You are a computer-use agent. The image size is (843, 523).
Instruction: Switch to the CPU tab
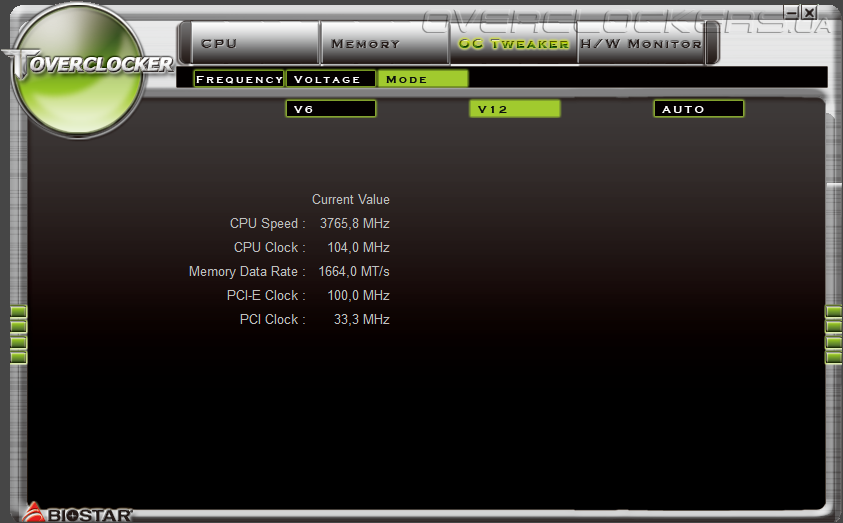pos(255,43)
